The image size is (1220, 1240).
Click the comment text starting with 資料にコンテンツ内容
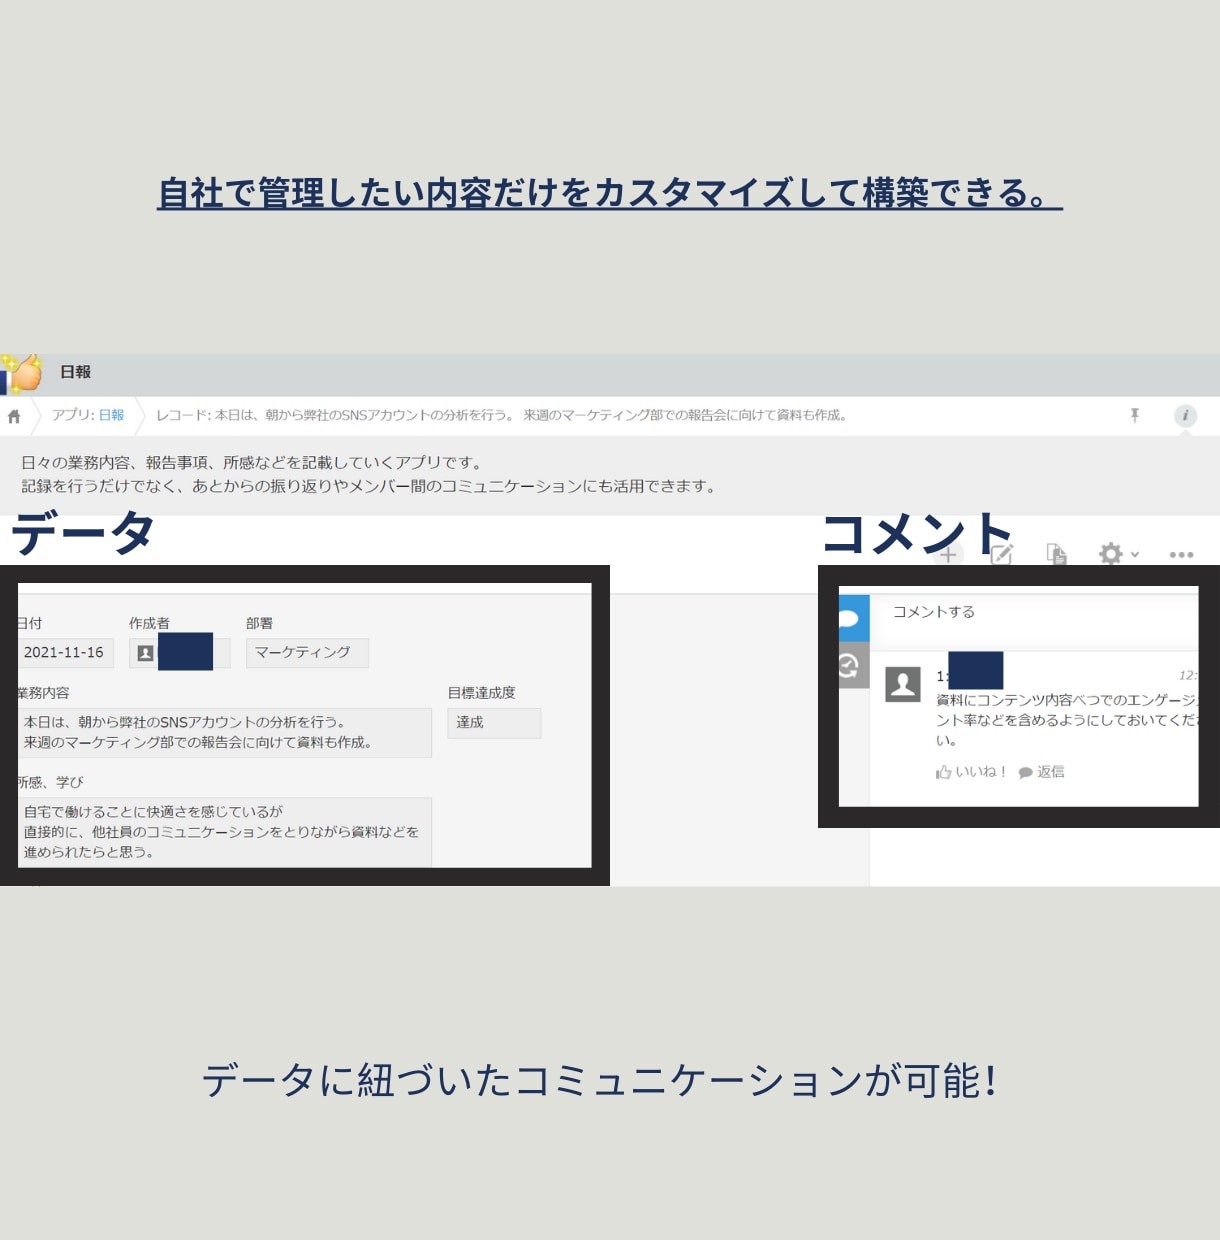pos(1066,720)
